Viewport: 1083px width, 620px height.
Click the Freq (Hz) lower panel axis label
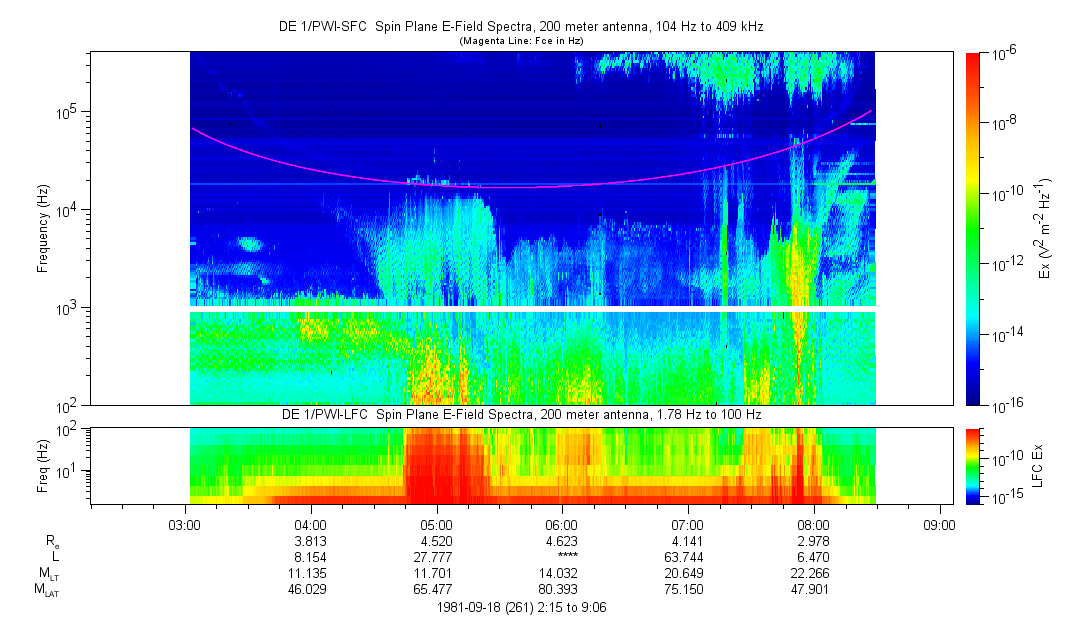tap(43, 465)
